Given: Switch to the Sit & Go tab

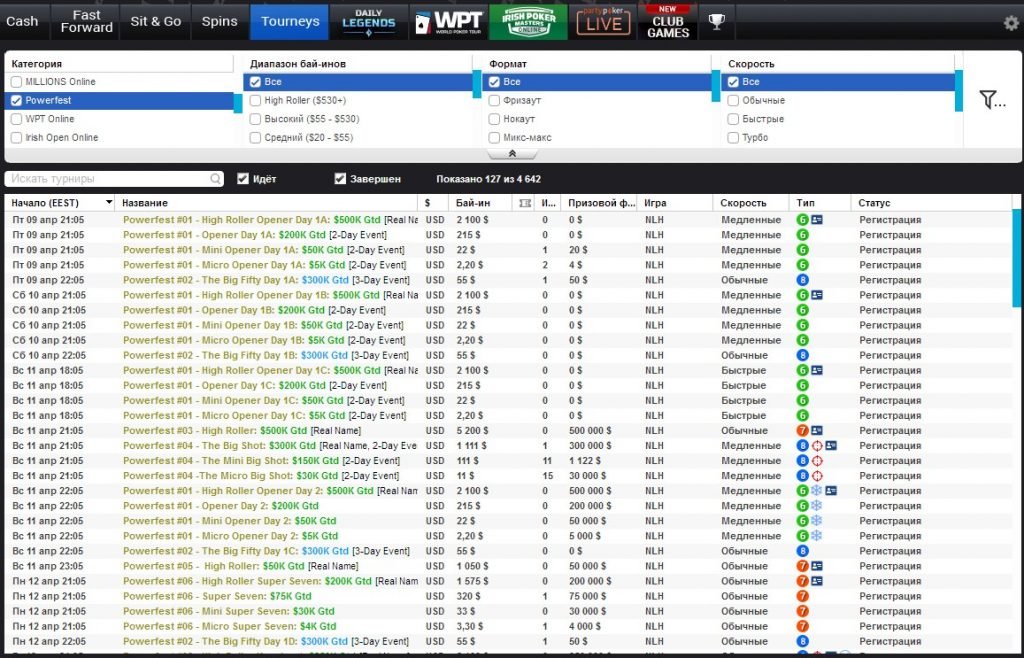Looking at the screenshot, I should (x=156, y=21).
